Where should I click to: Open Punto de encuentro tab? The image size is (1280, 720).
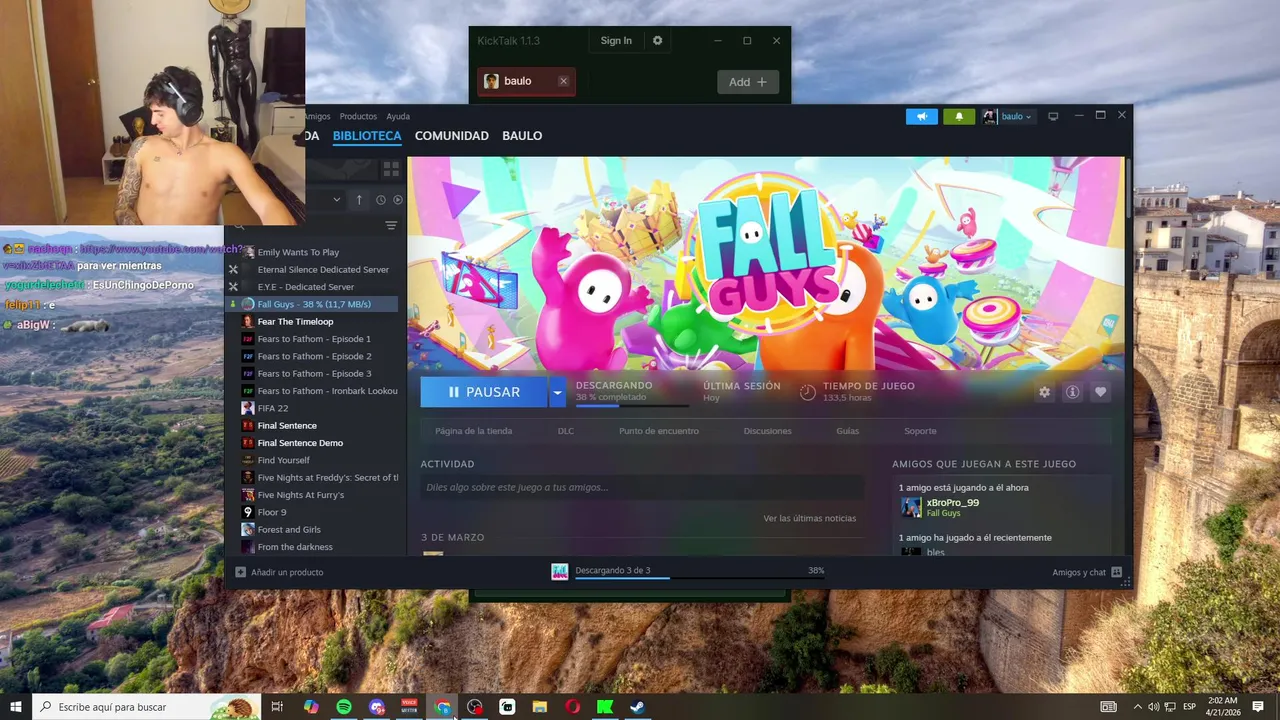(x=659, y=431)
